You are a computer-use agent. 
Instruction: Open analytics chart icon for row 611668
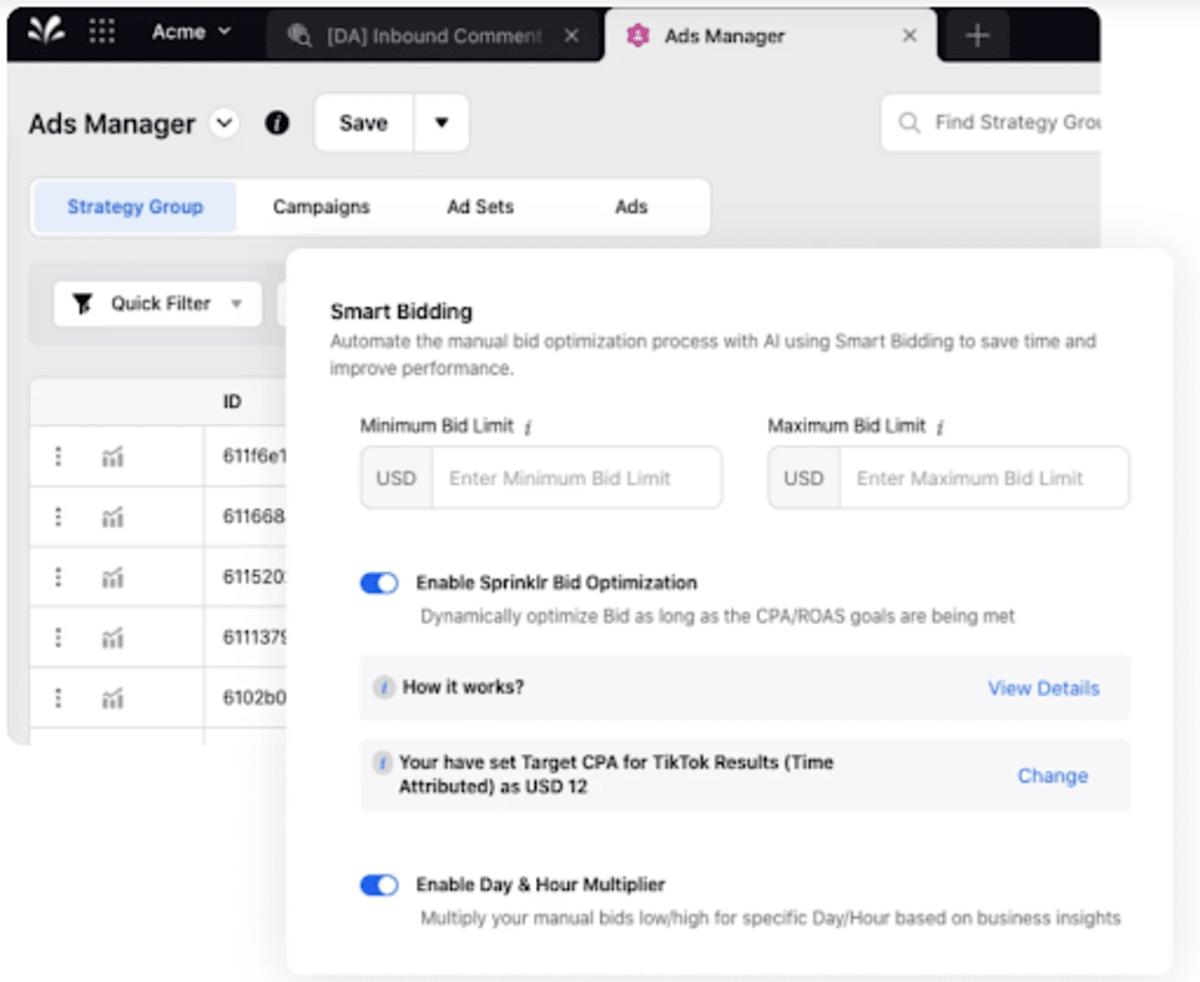point(113,518)
